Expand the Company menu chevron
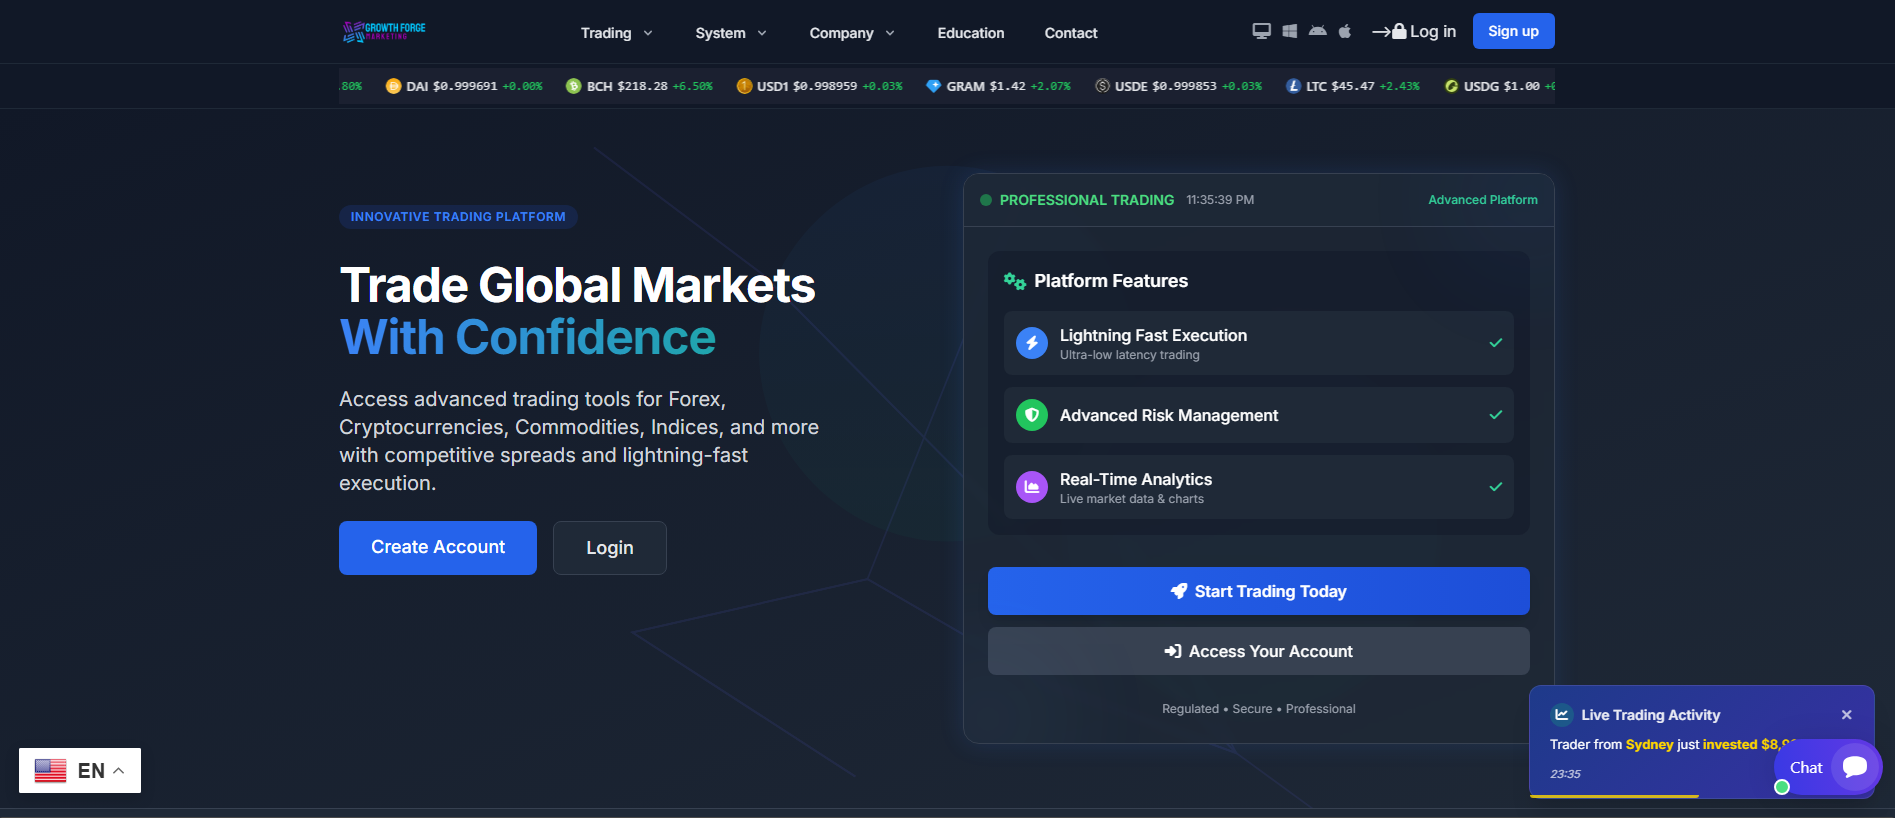Screen dimensions: 1895x818 (x=890, y=33)
